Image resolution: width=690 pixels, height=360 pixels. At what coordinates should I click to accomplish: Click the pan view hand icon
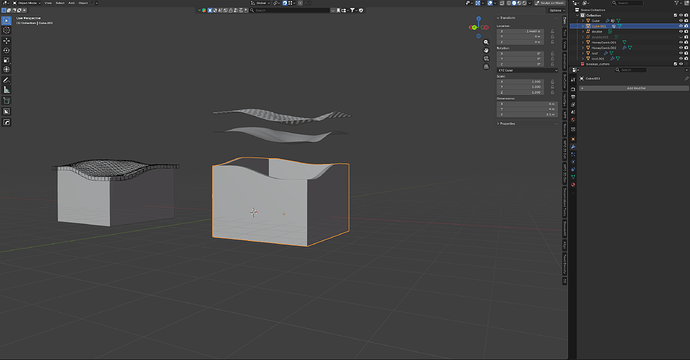486,50
